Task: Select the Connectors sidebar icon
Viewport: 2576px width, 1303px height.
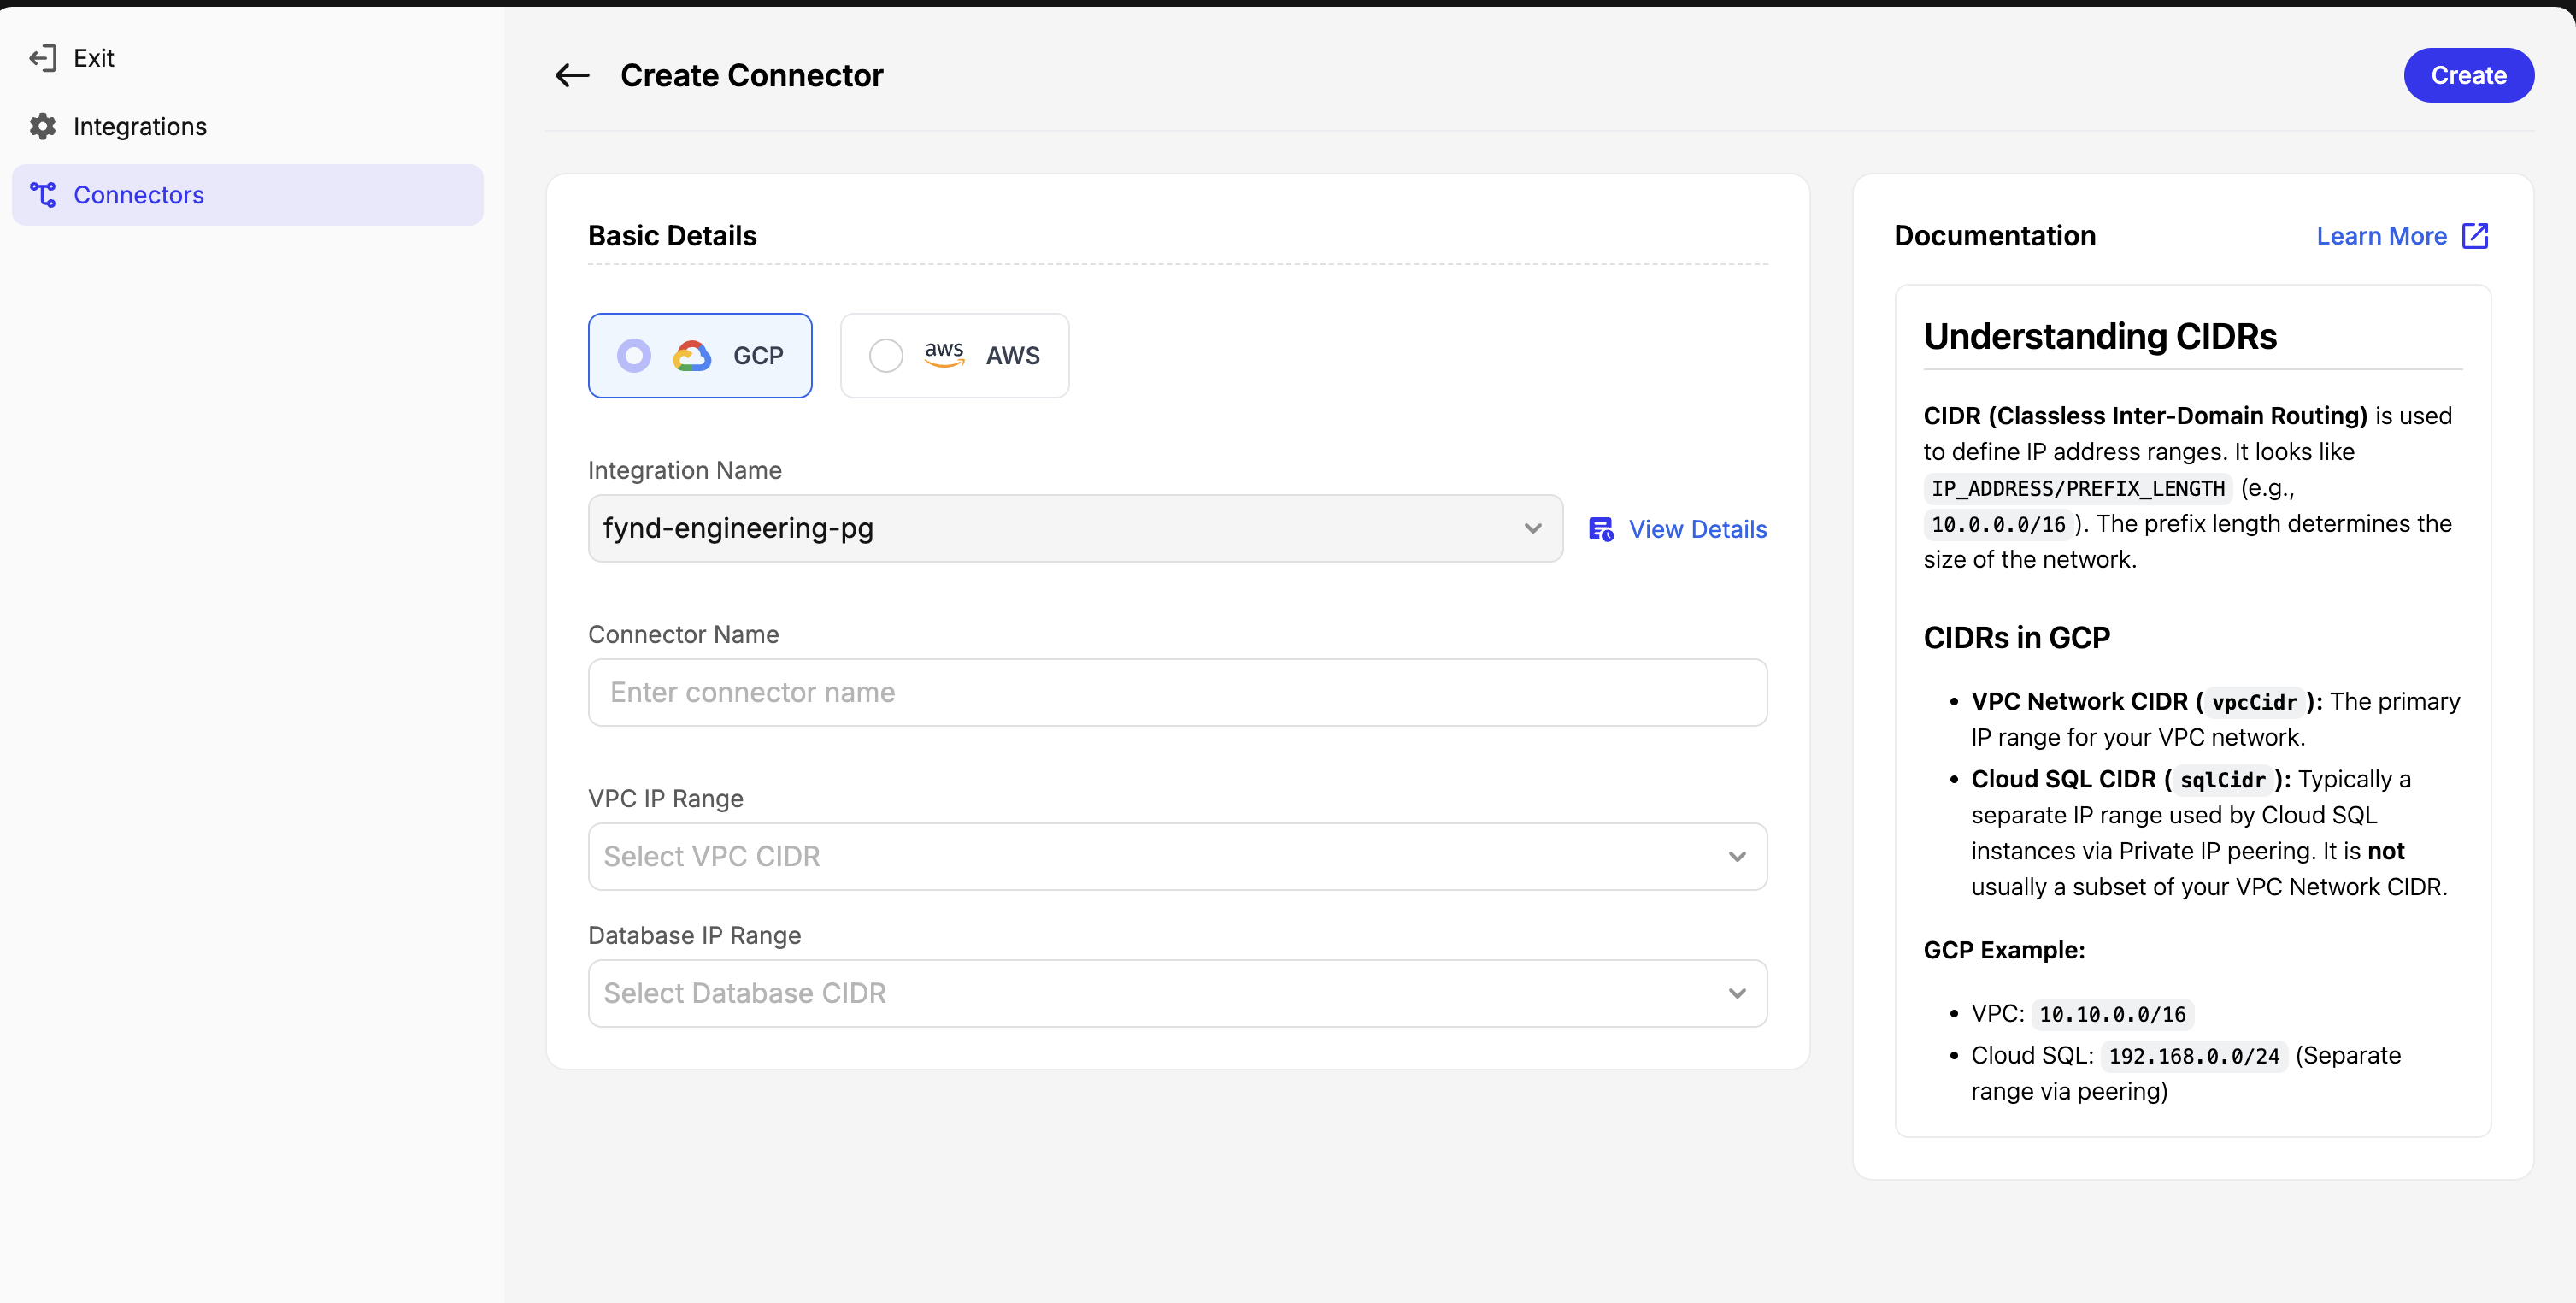Action: (43, 194)
